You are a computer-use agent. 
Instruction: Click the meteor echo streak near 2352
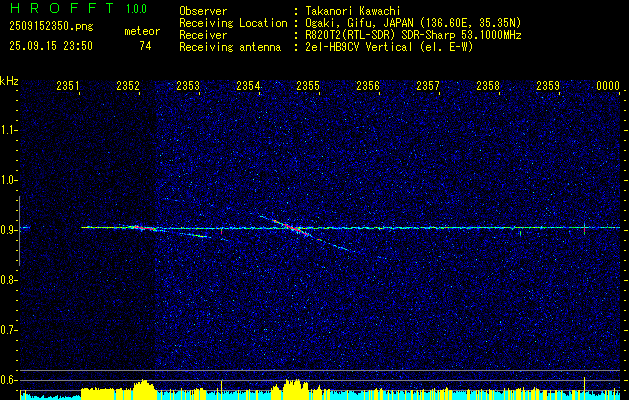pyautogui.click(x=144, y=228)
